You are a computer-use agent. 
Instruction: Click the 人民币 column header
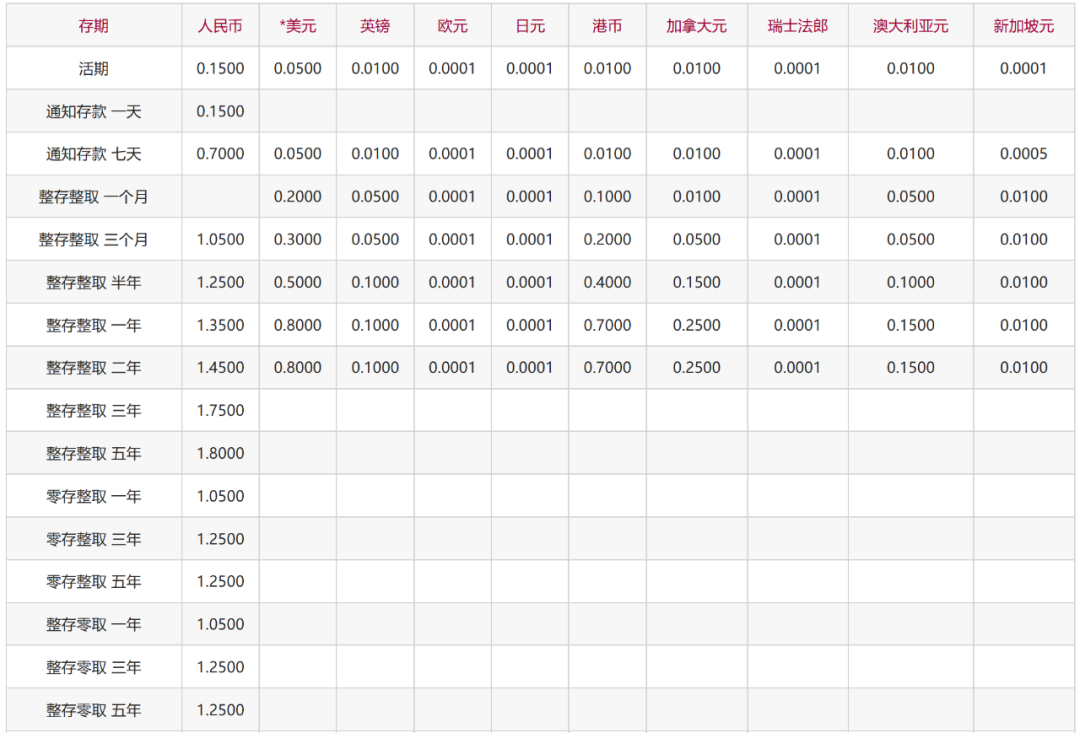(x=220, y=26)
